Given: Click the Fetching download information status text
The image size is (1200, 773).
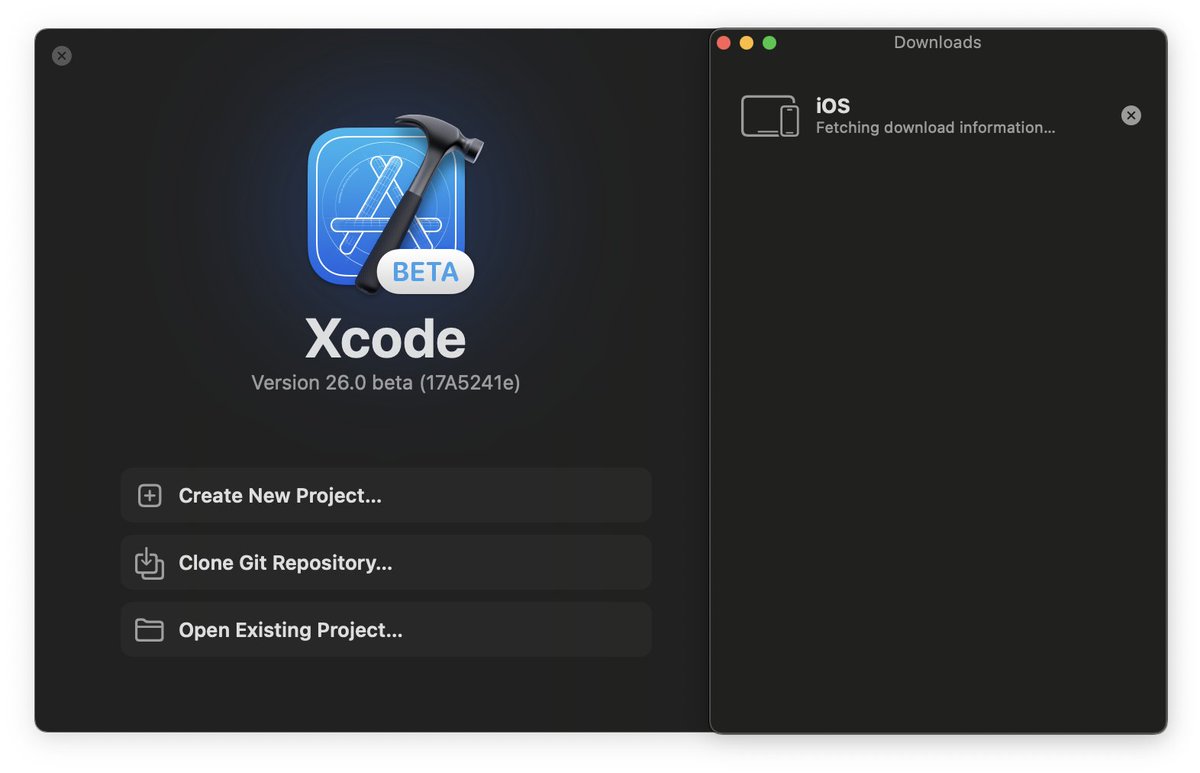Looking at the screenshot, I should point(935,127).
